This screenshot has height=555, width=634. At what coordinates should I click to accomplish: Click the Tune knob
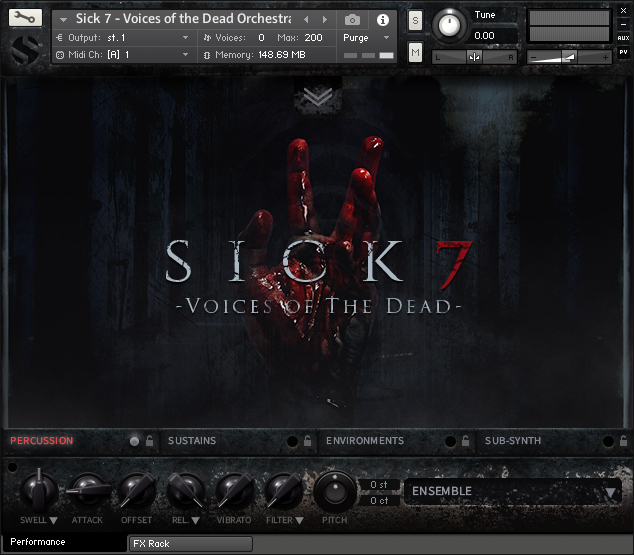click(449, 25)
